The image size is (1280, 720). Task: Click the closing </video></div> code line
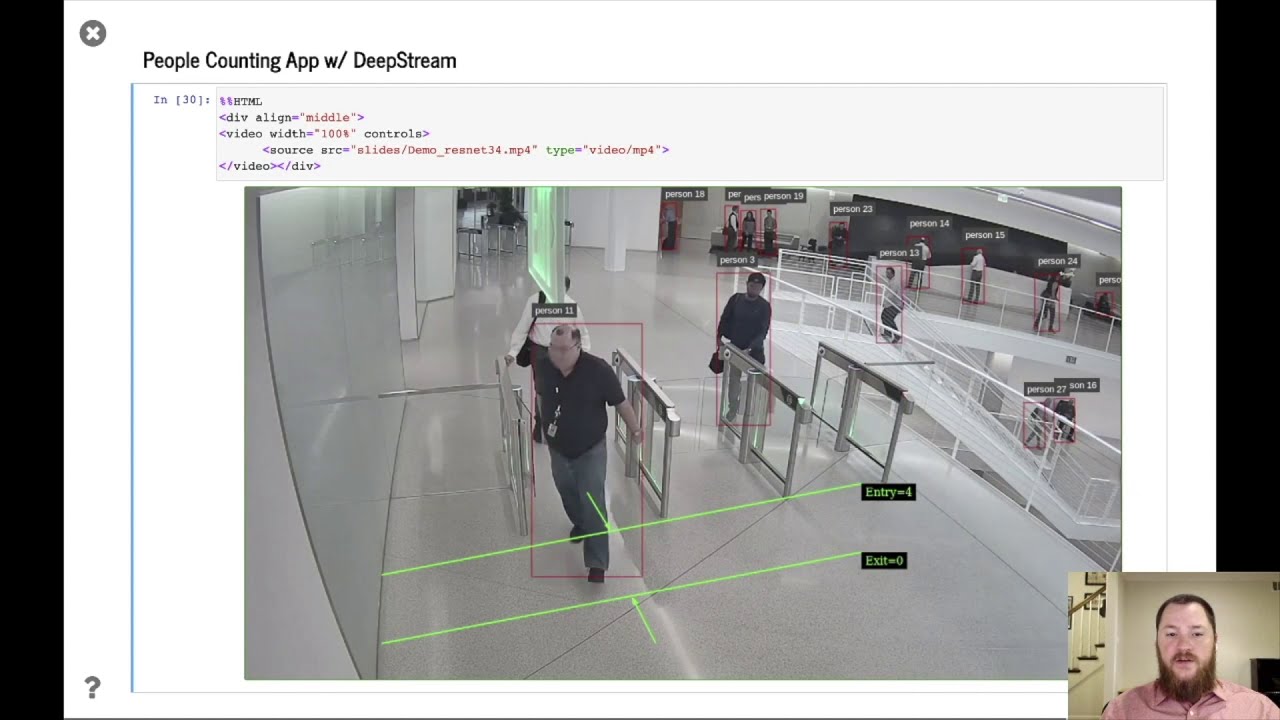pyautogui.click(x=270, y=166)
